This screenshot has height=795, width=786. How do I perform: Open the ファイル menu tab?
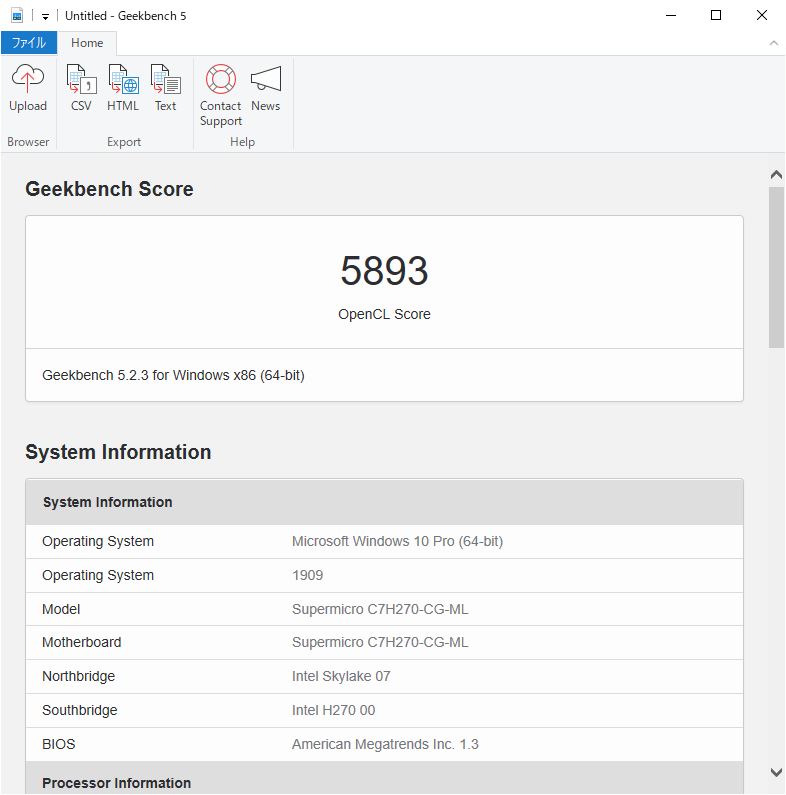coord(29,43)
